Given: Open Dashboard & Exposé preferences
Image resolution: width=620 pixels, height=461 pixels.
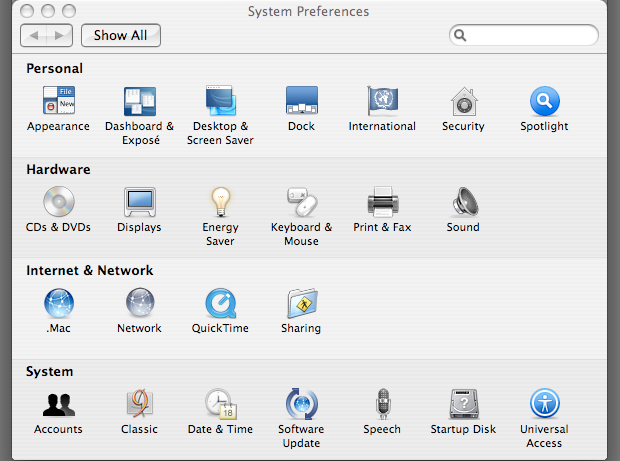Looking at the screenshot, I should click(140, 101).
